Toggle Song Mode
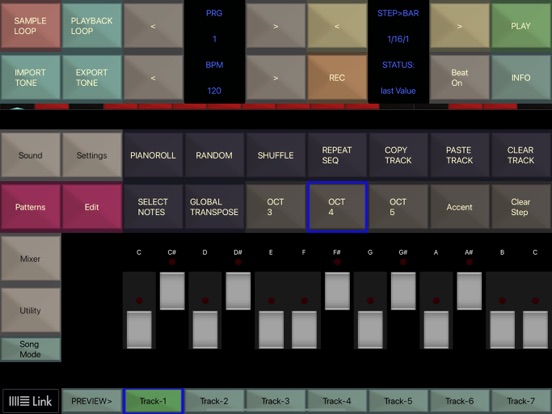552x414 pixels. pos(31,349)
